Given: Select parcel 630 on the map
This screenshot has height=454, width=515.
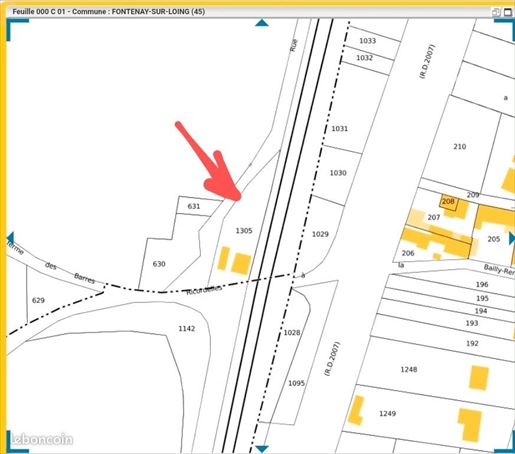Looking at the screenshot, I should click(x=159, y=264).
